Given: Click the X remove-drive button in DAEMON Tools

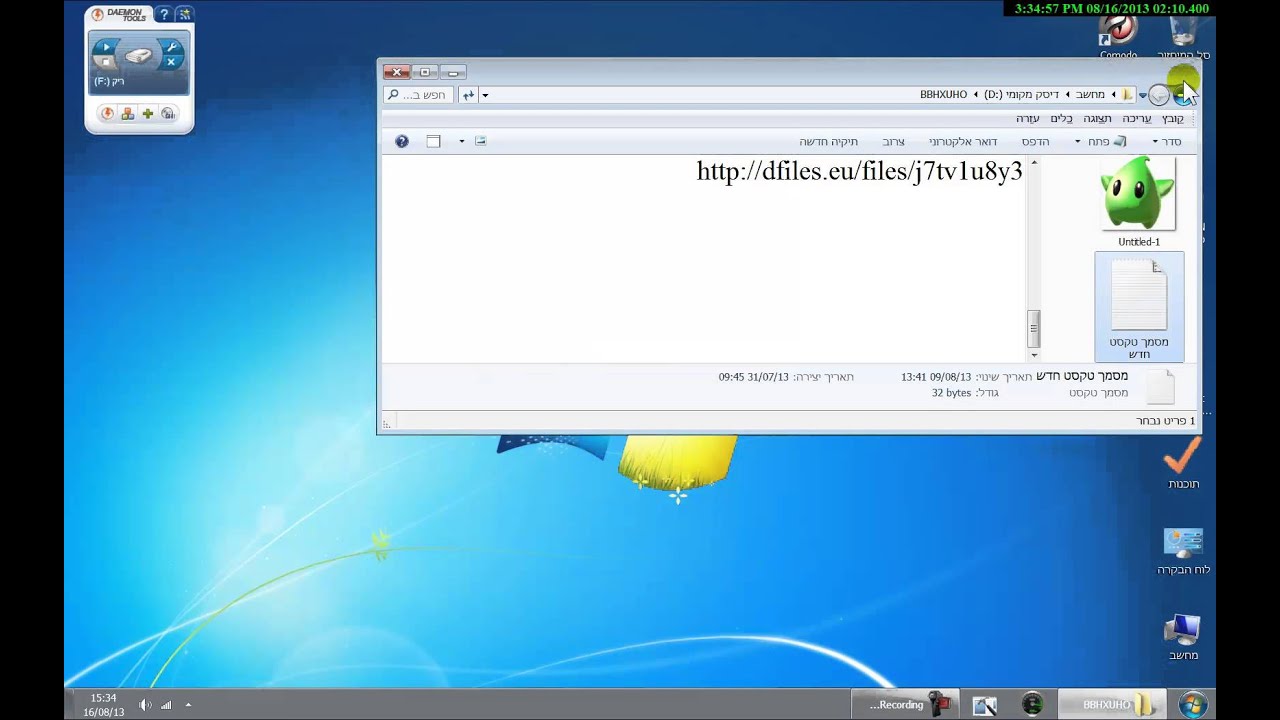Looking at the screenshot, I should (171, 62).
